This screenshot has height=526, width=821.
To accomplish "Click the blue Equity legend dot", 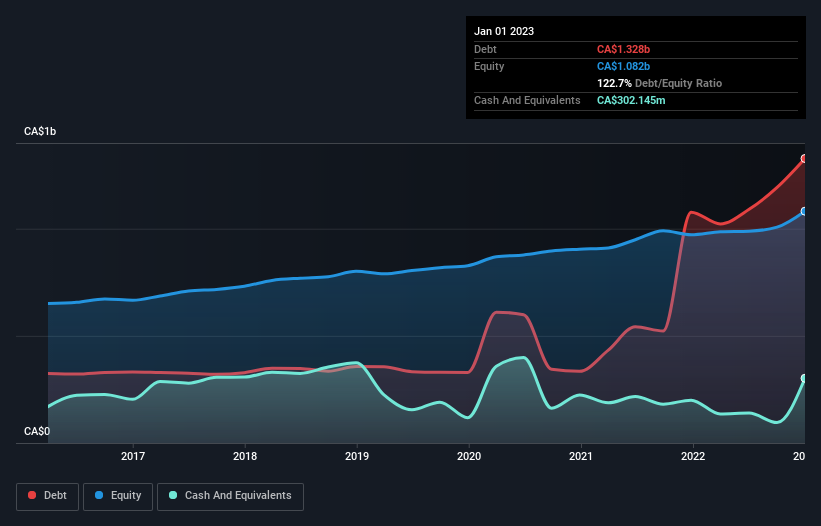I will [x=99, y=495].
